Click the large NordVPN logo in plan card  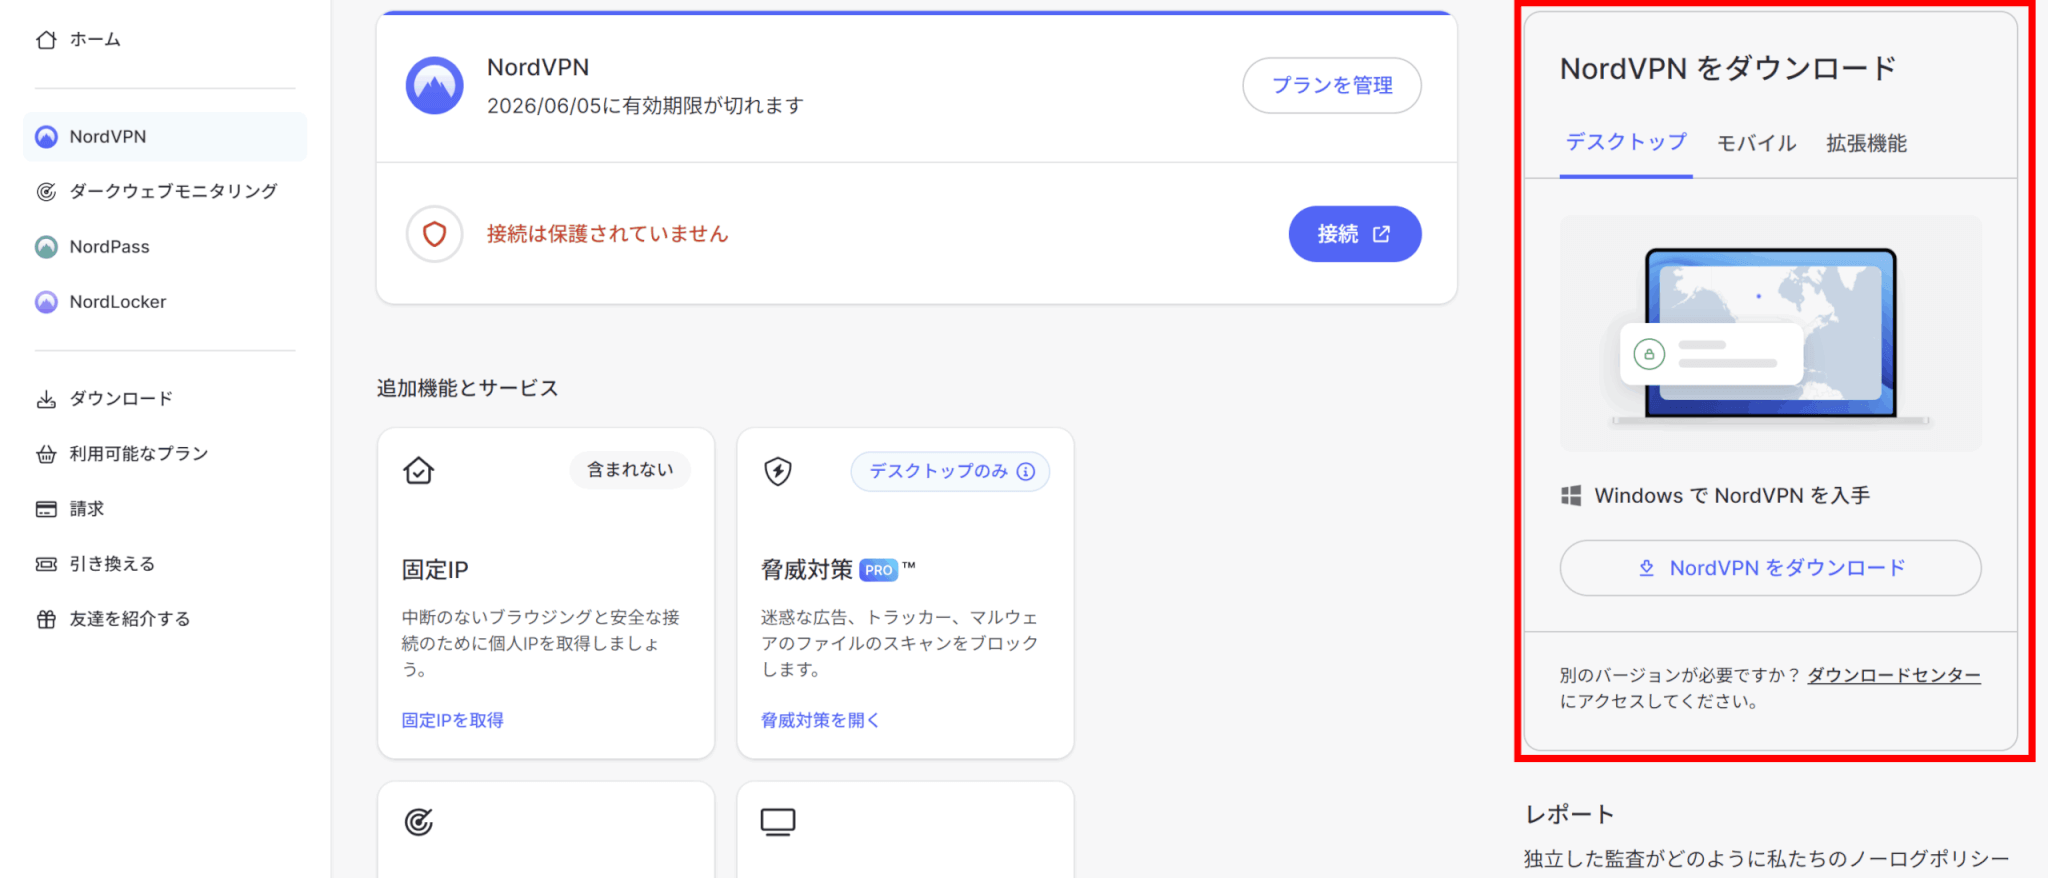[x=434, y=85]
